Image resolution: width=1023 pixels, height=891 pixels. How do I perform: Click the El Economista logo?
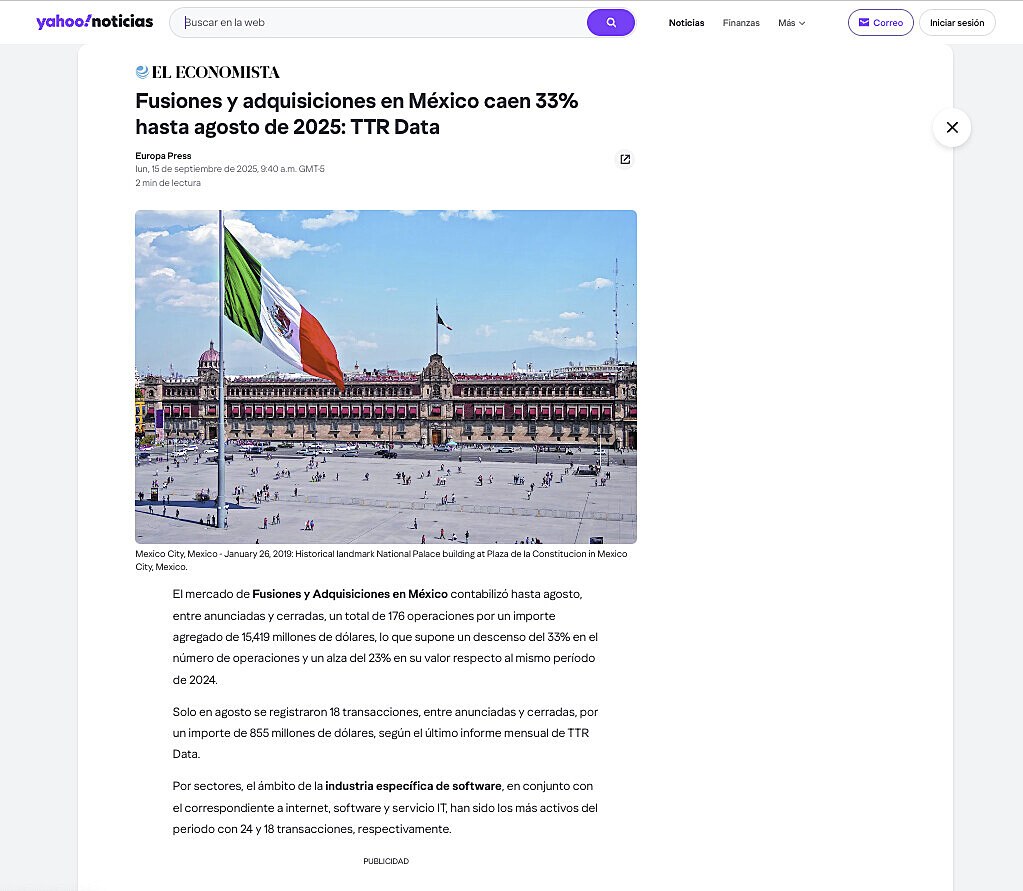point(208,72)
